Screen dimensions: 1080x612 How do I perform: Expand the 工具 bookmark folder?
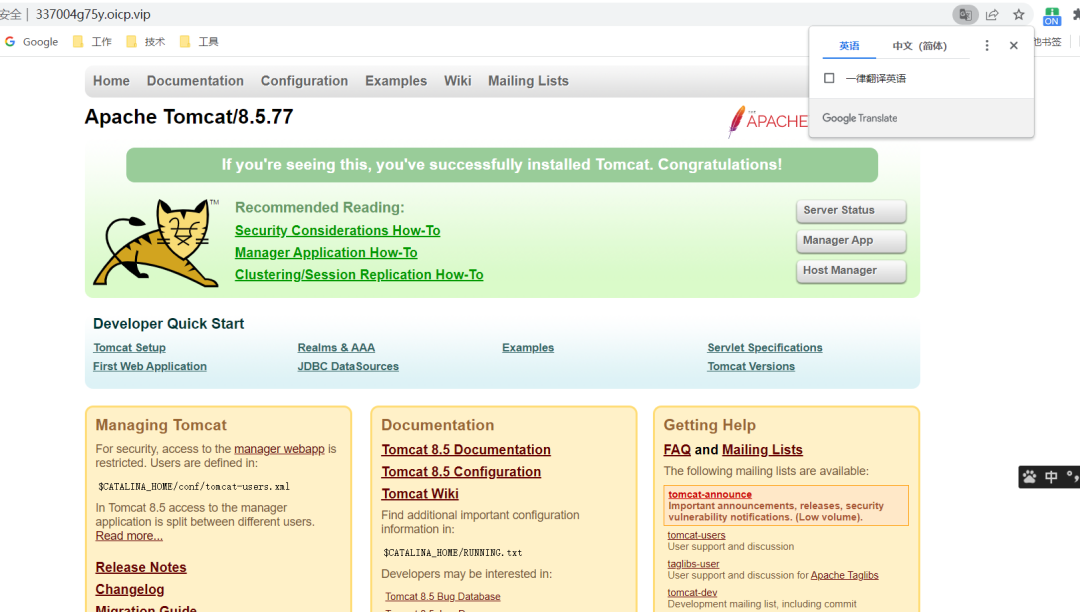point(199,42)
